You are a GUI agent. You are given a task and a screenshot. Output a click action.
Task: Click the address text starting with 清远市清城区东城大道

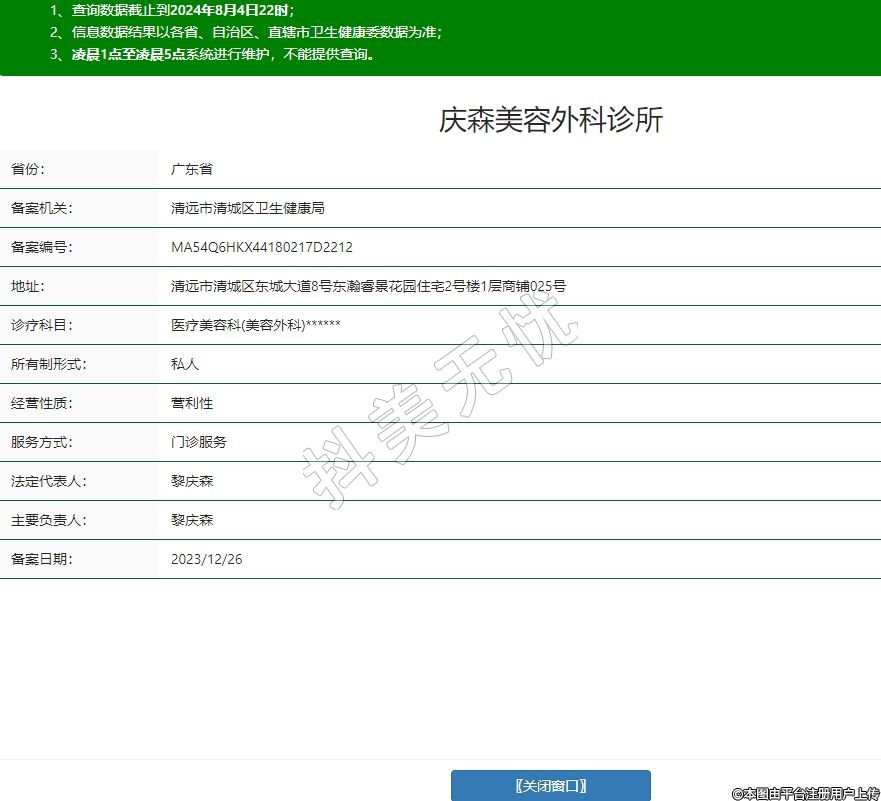click(x=368, y=286)
